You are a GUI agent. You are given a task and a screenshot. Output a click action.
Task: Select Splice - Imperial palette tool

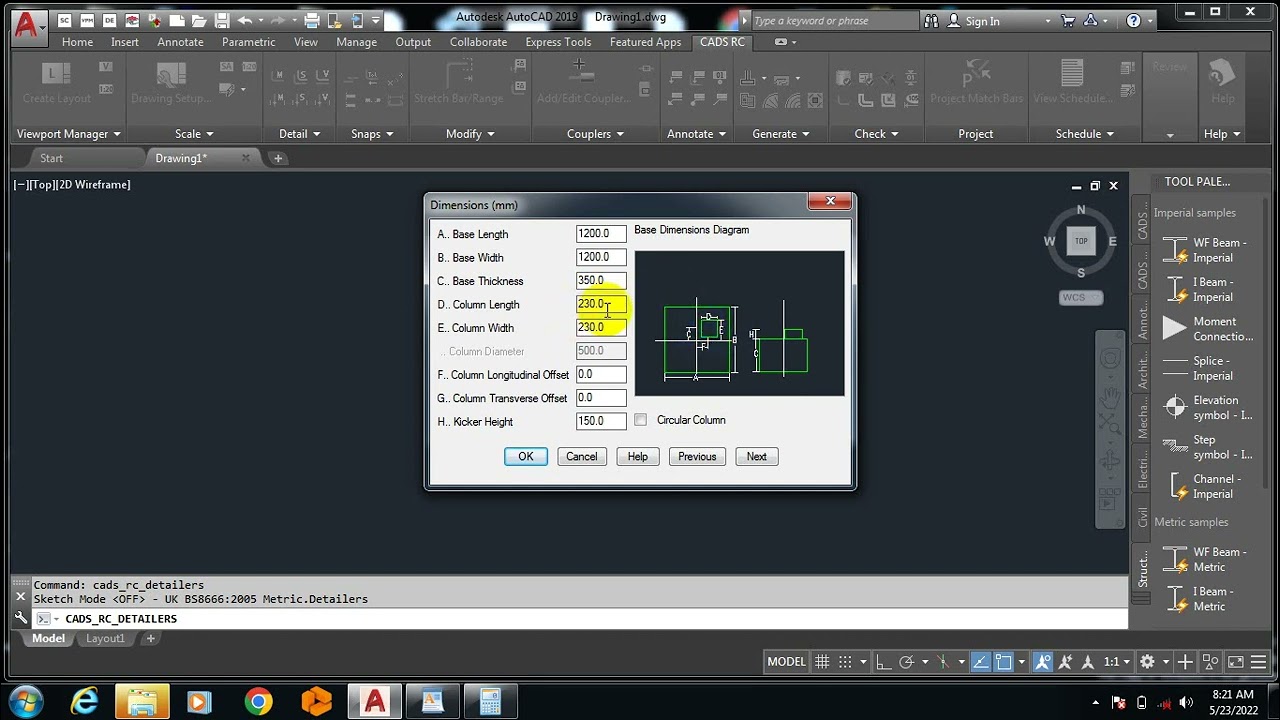click(1206, 368)
